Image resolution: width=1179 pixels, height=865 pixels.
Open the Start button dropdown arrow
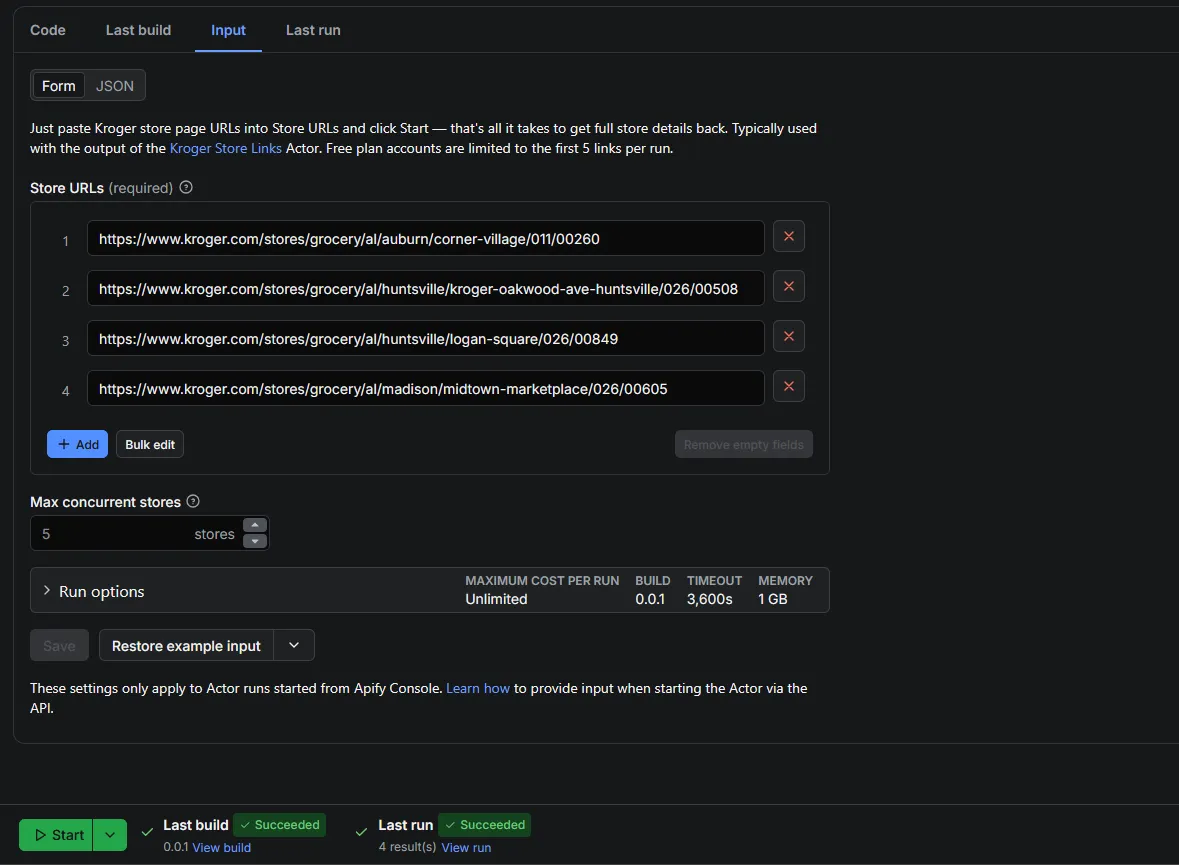[x=110, y=835]
